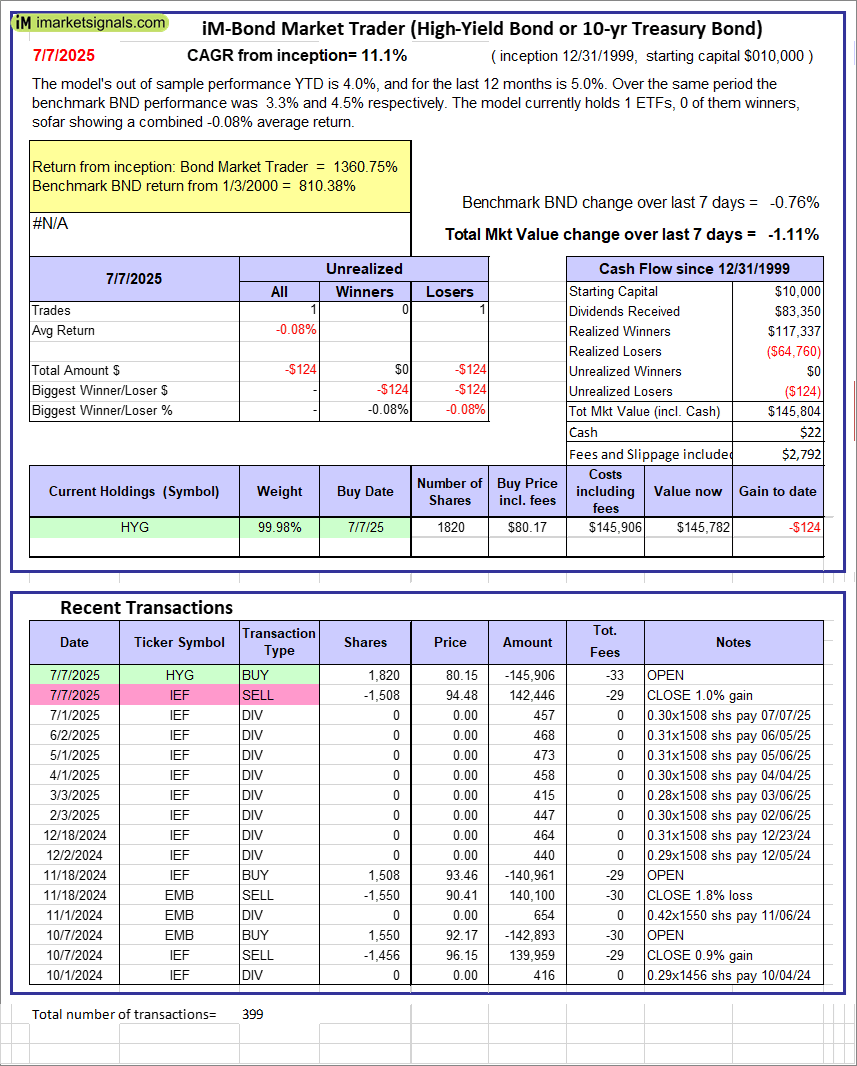Click the Recent Transactions heading

point(147,608)
